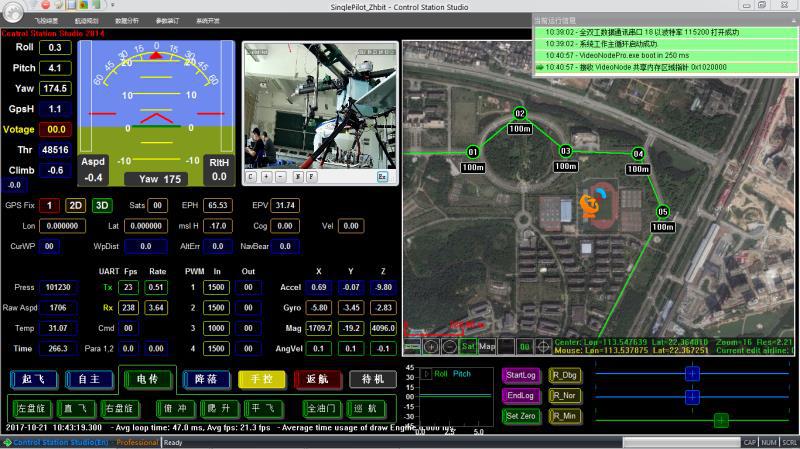Click the map crosshair center icon
This screenshot has height=449, width=800.
tap(543, 346)
